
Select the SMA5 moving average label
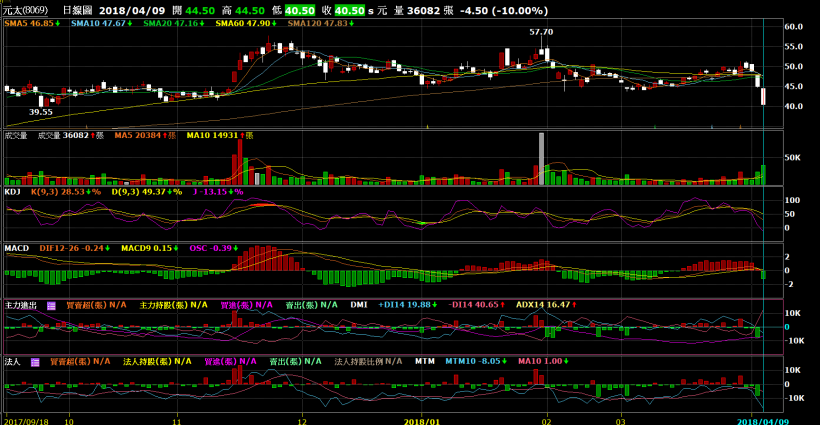click(x=29, y=22)
